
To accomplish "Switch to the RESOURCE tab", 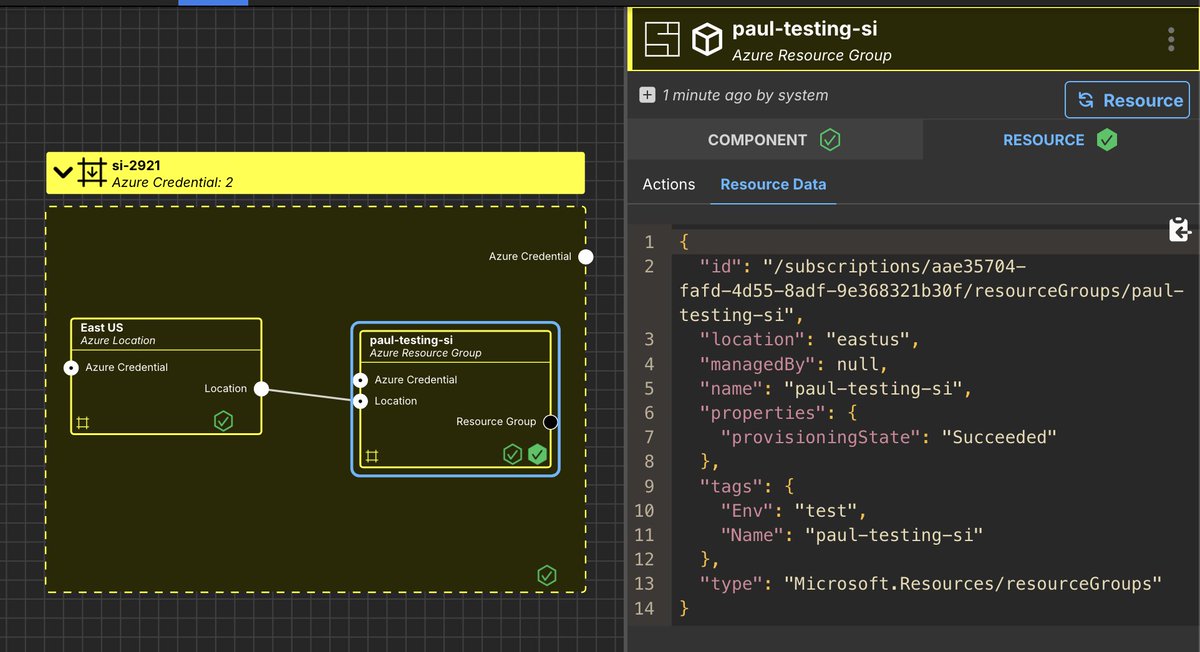I will [1060, 140].
